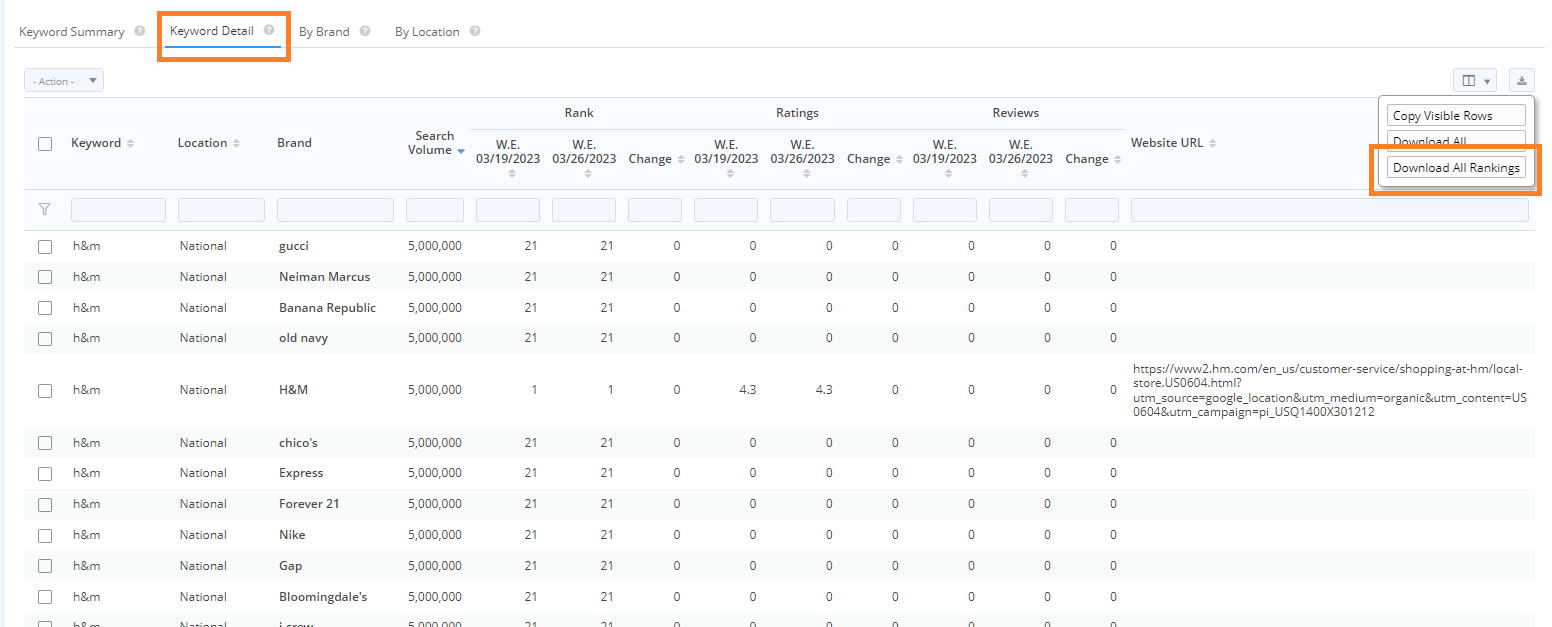This screenshot has width=1552, height=627.
Task: Open the Keyword Summary tab
Action: (72, 32)
